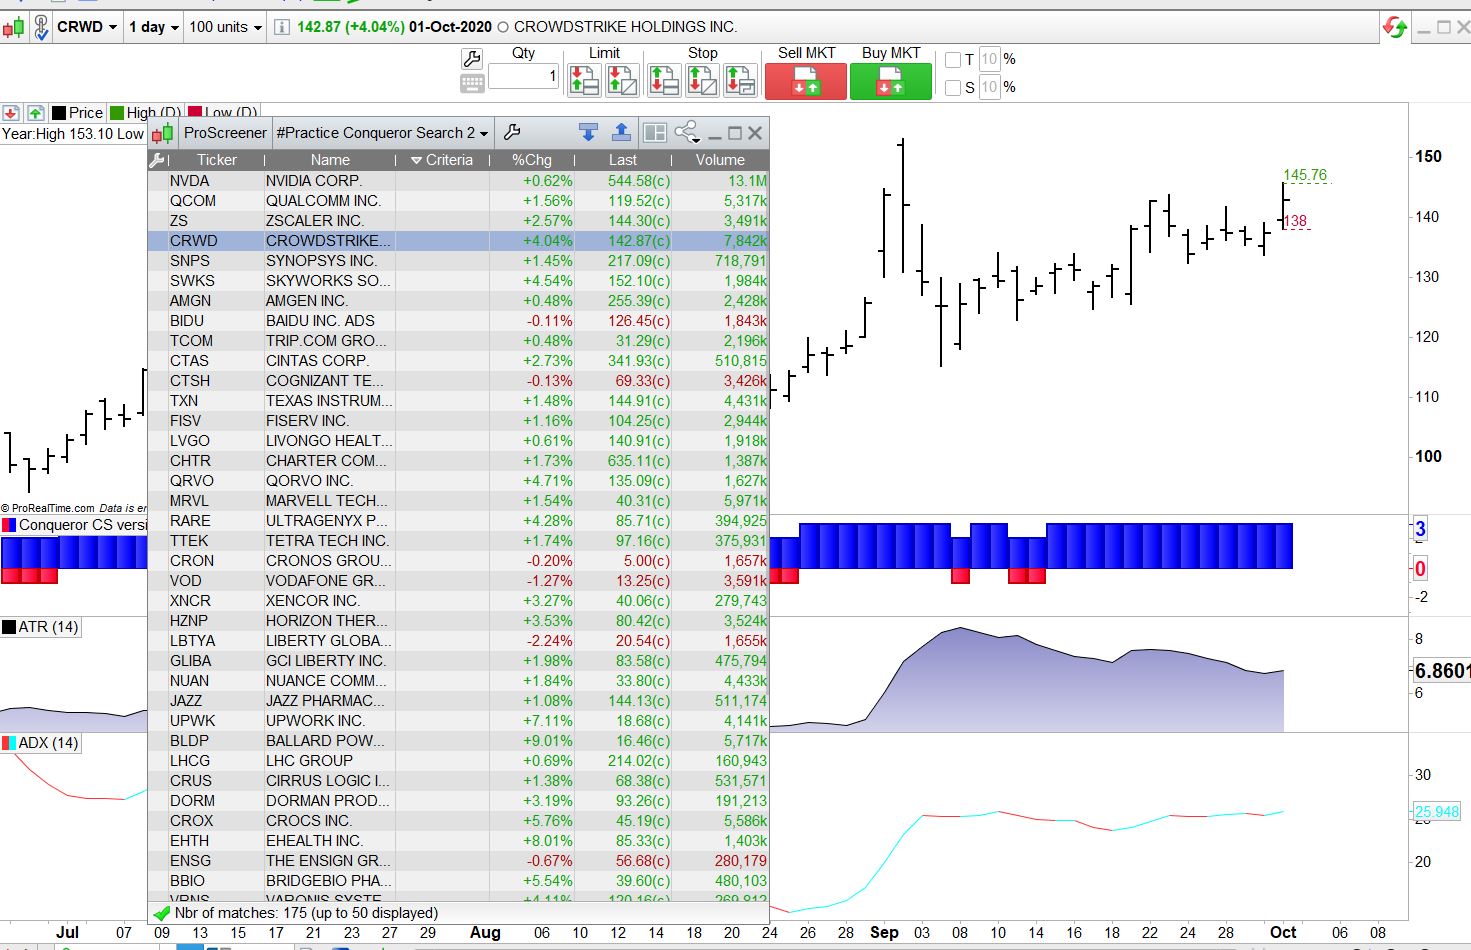Click the blue down-arrow icon in ProScreener

point(588,132)
